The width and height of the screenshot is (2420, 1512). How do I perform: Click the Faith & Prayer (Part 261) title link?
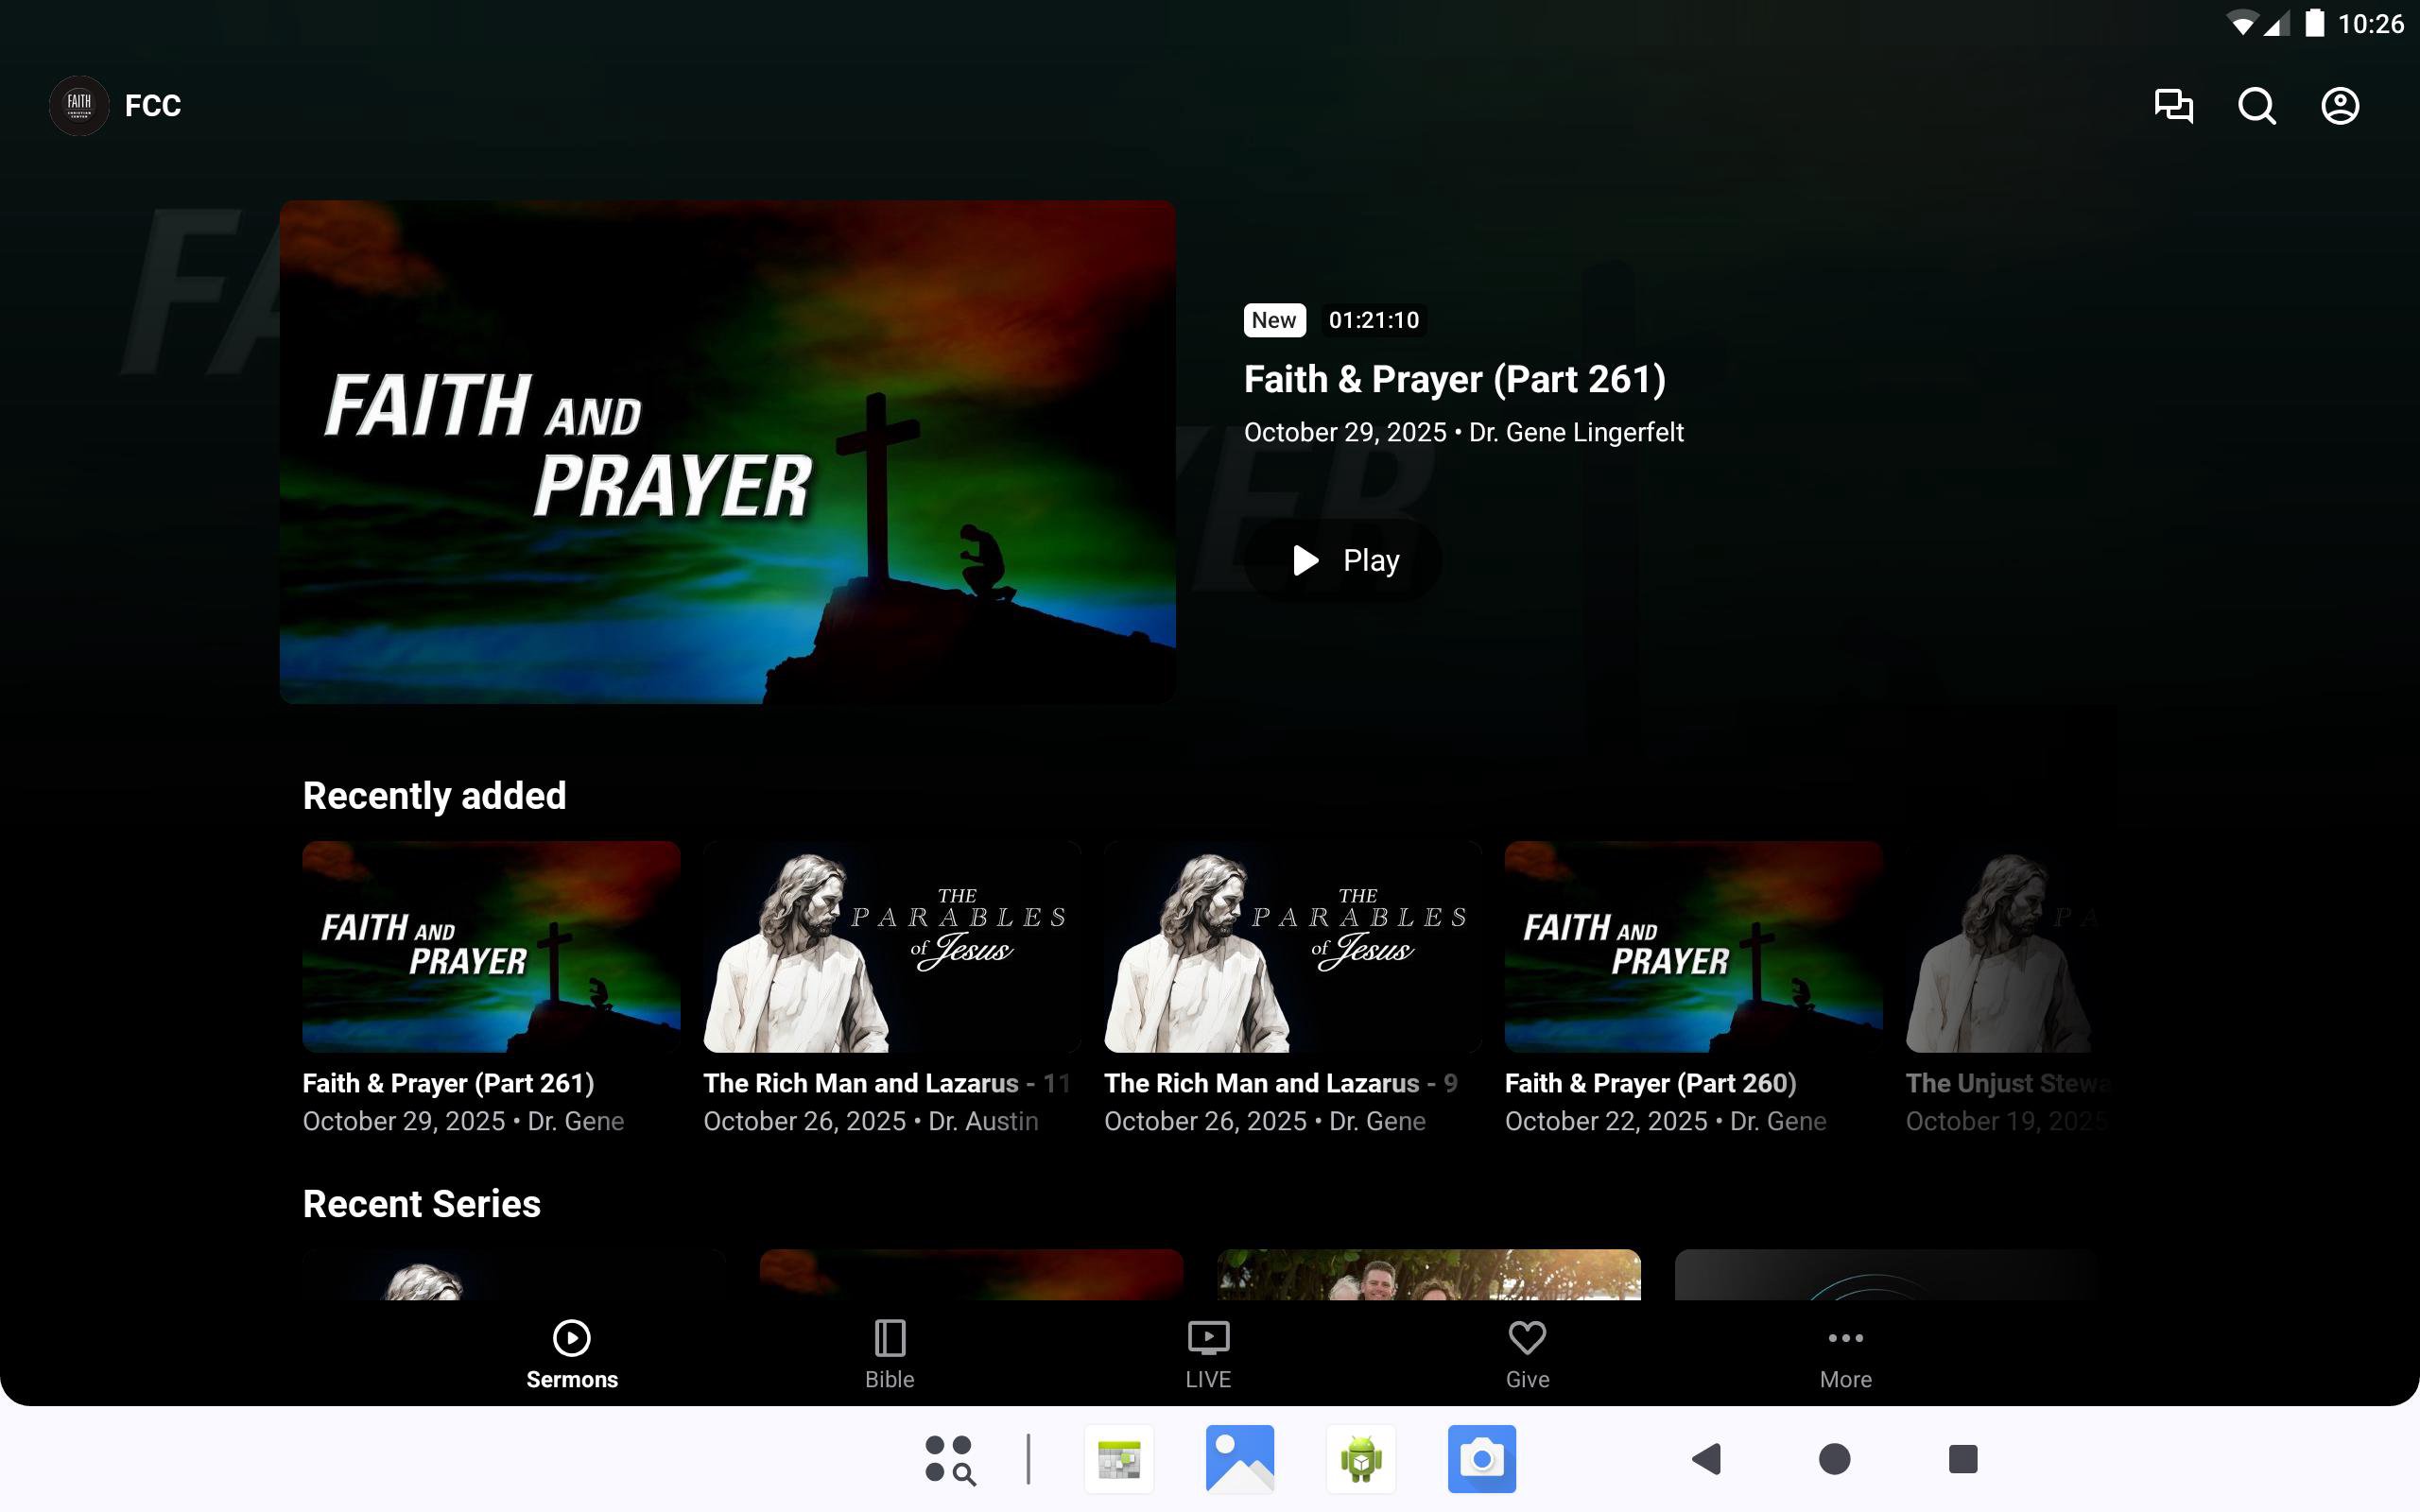tap(1454, 379)
